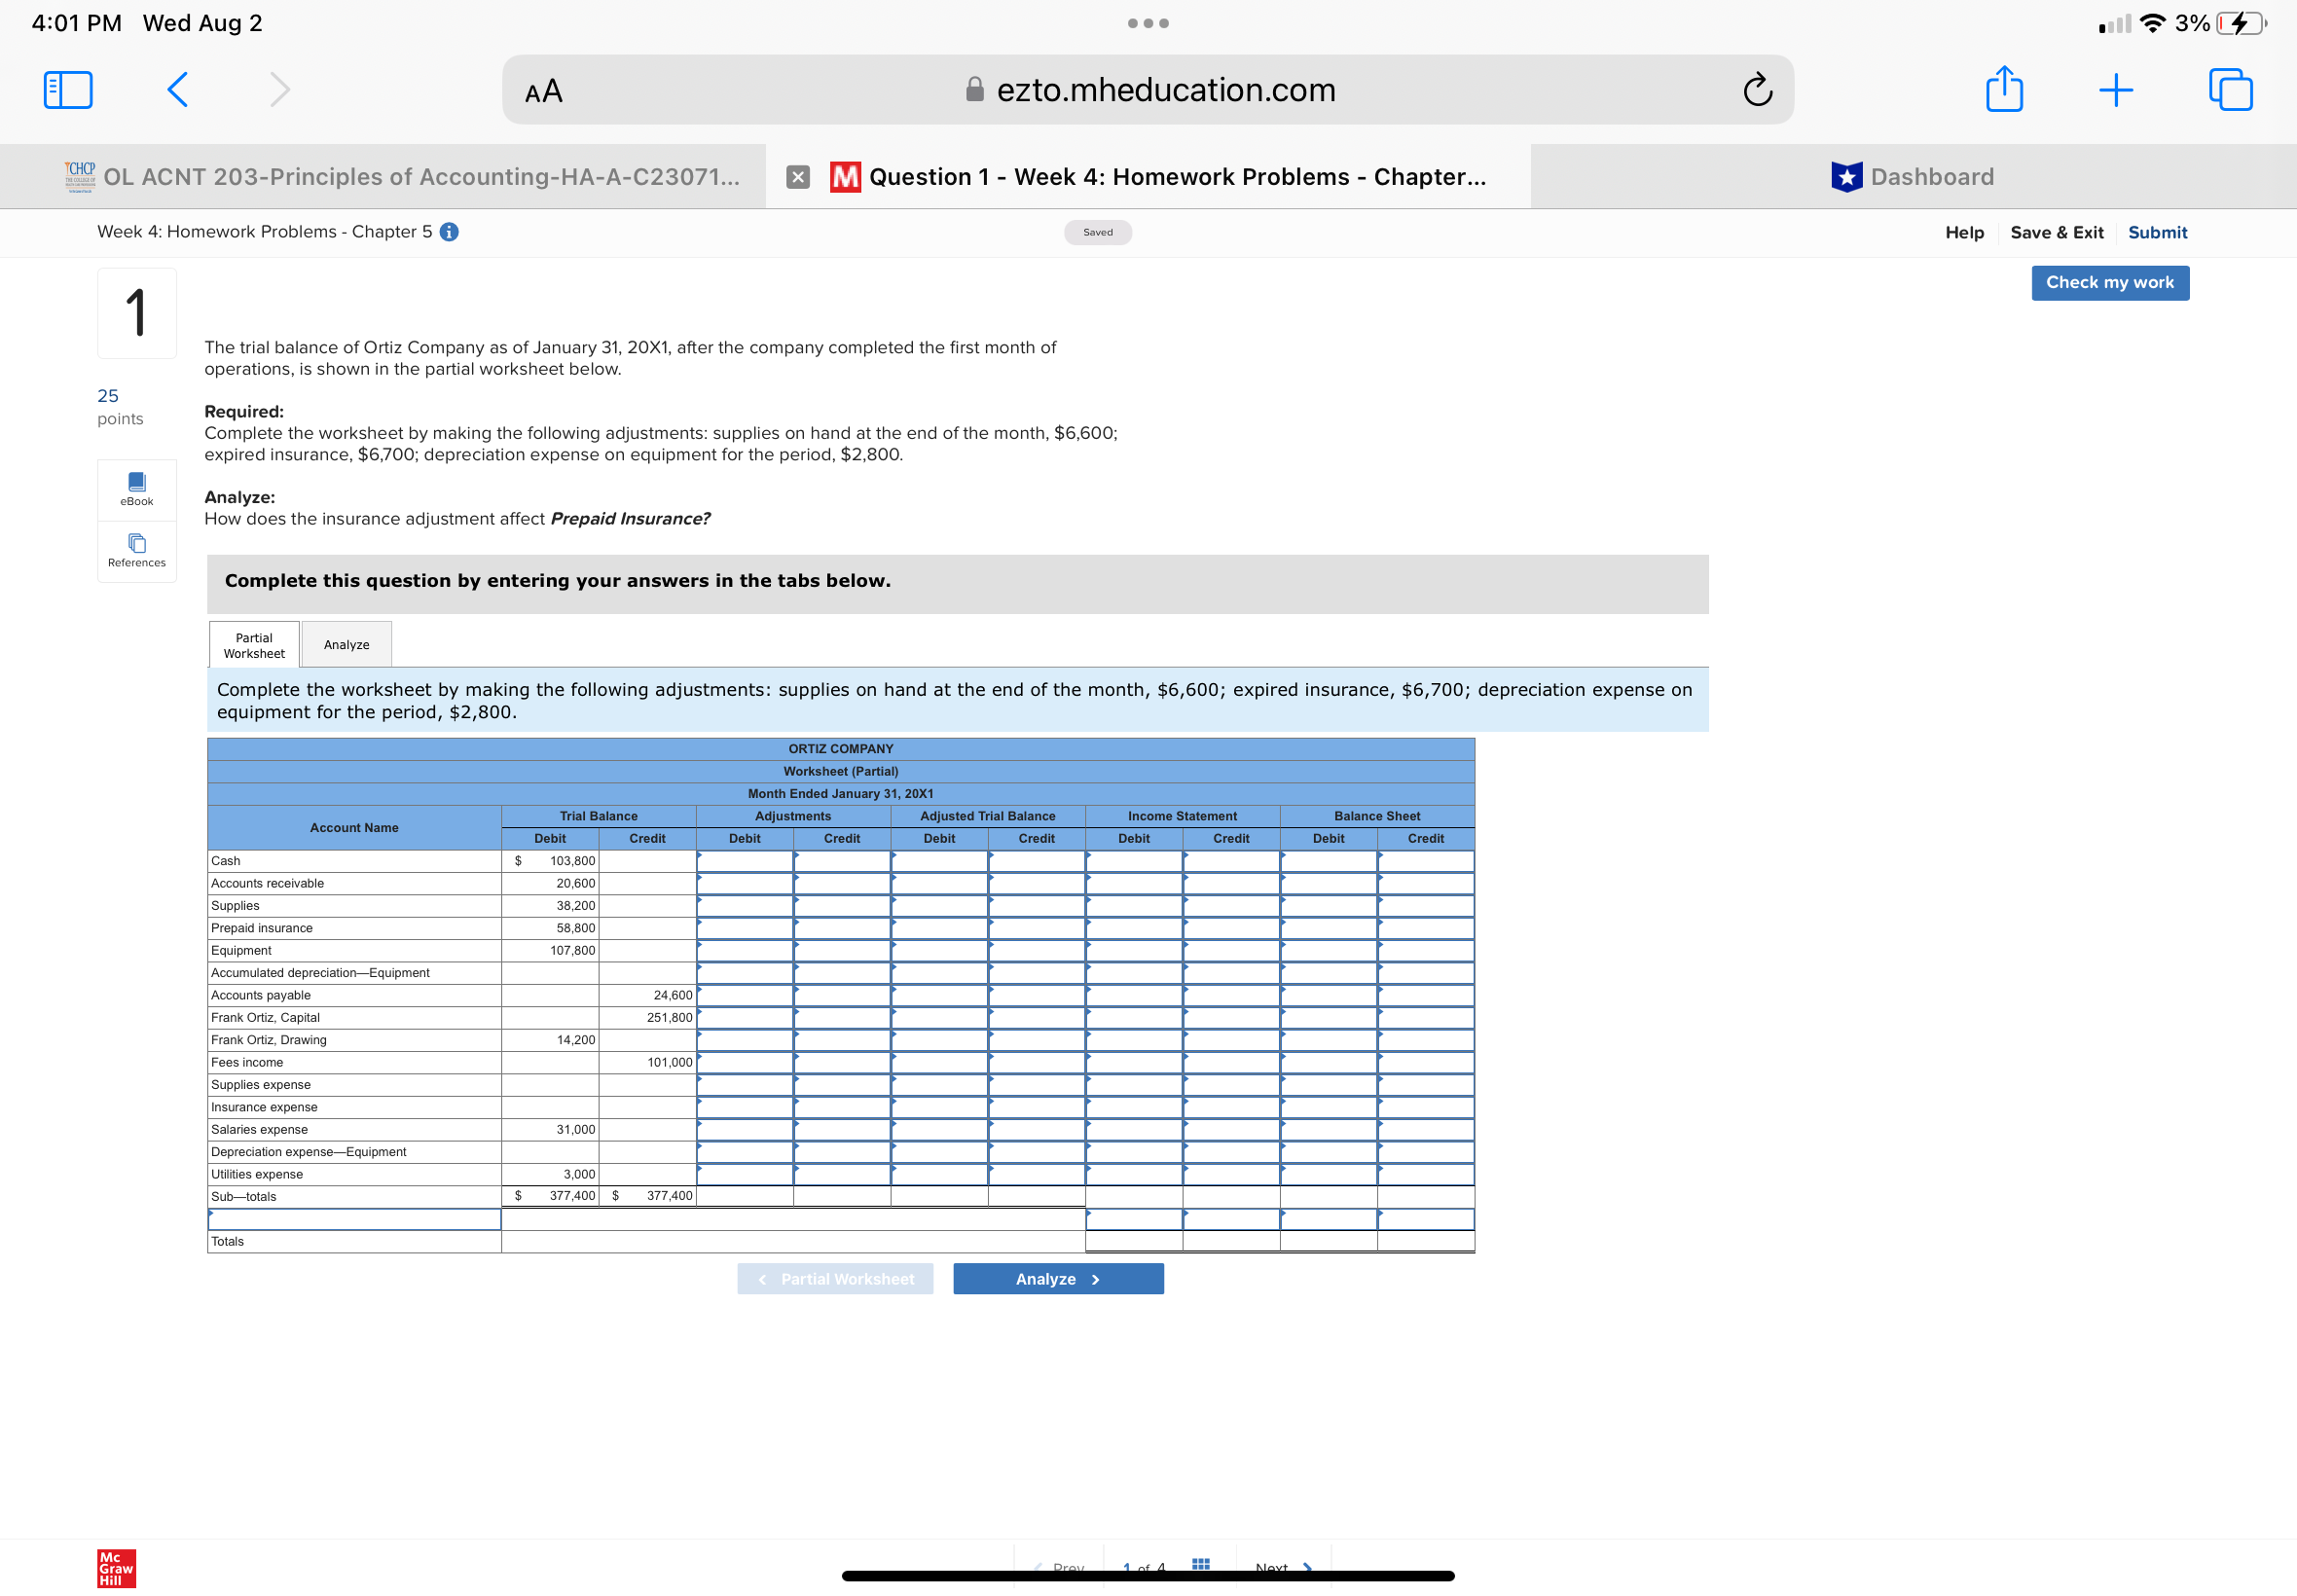Go back using browser back arrow
2297x1596 pixels.
tap(177, 90)
